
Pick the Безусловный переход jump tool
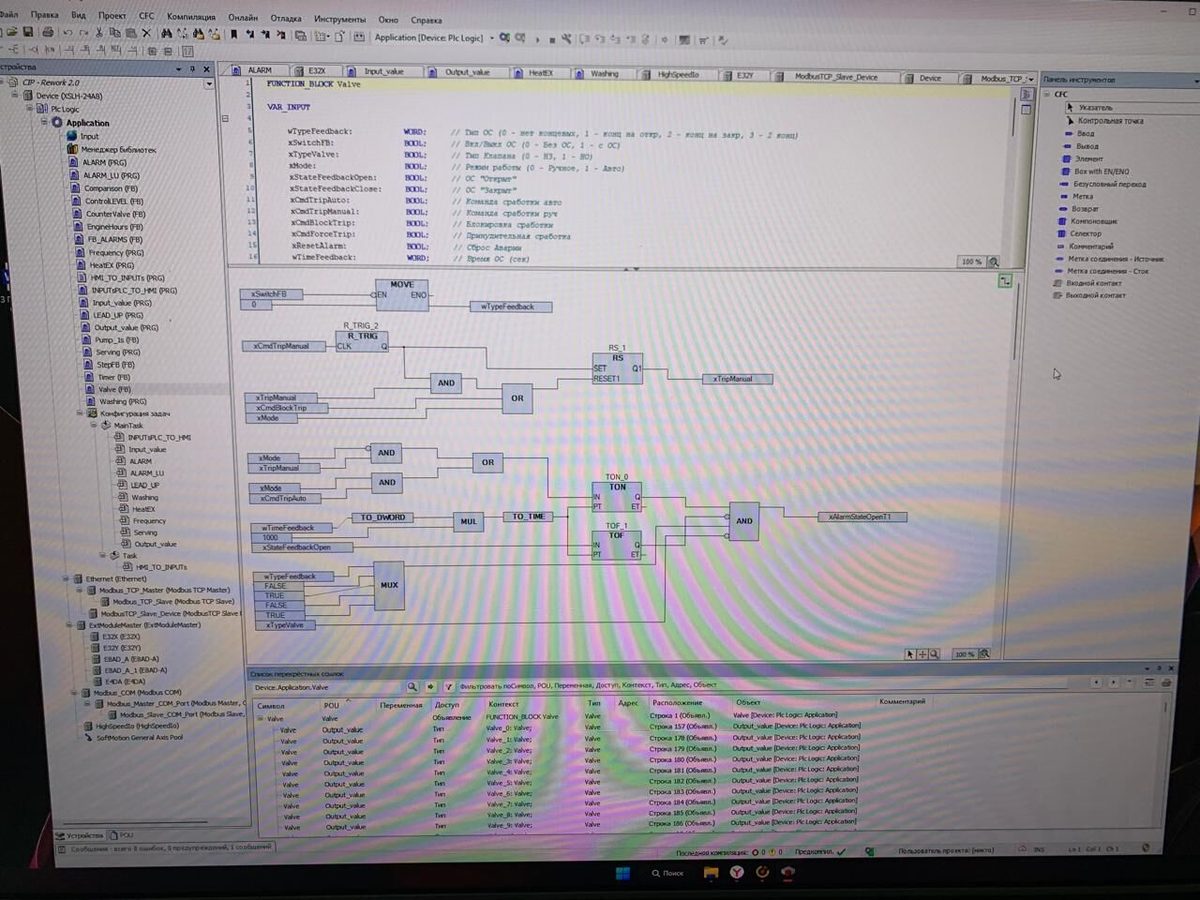coord(1103,184)
